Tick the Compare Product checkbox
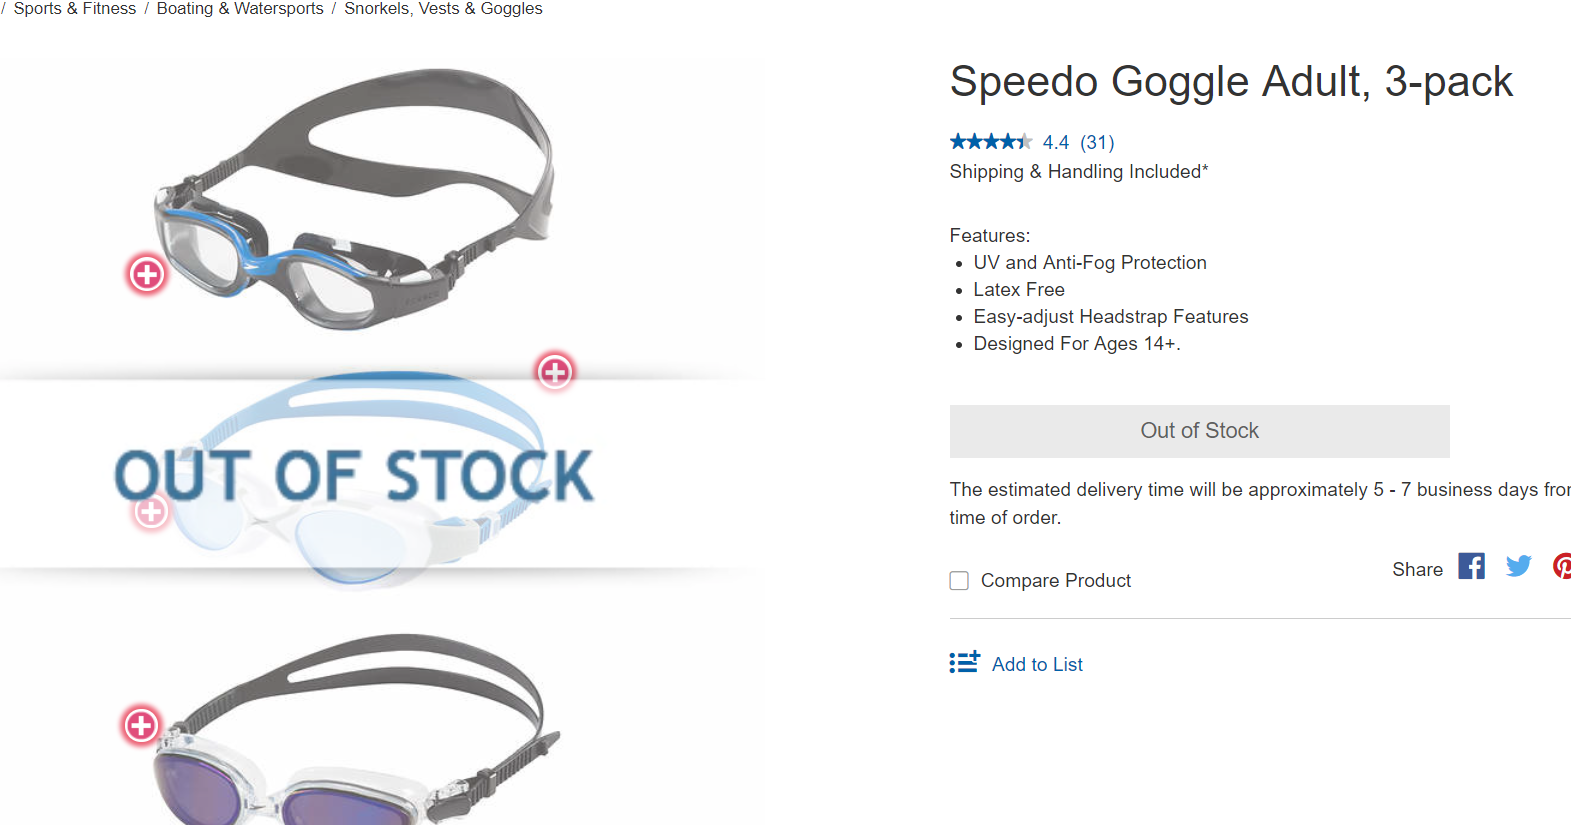The height and width of the screenshot is (825, 1571). tap(959, 581)
